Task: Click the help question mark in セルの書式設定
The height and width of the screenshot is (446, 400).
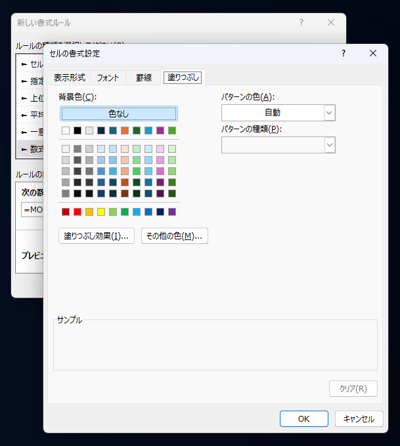Action: [x=343, y=53]
